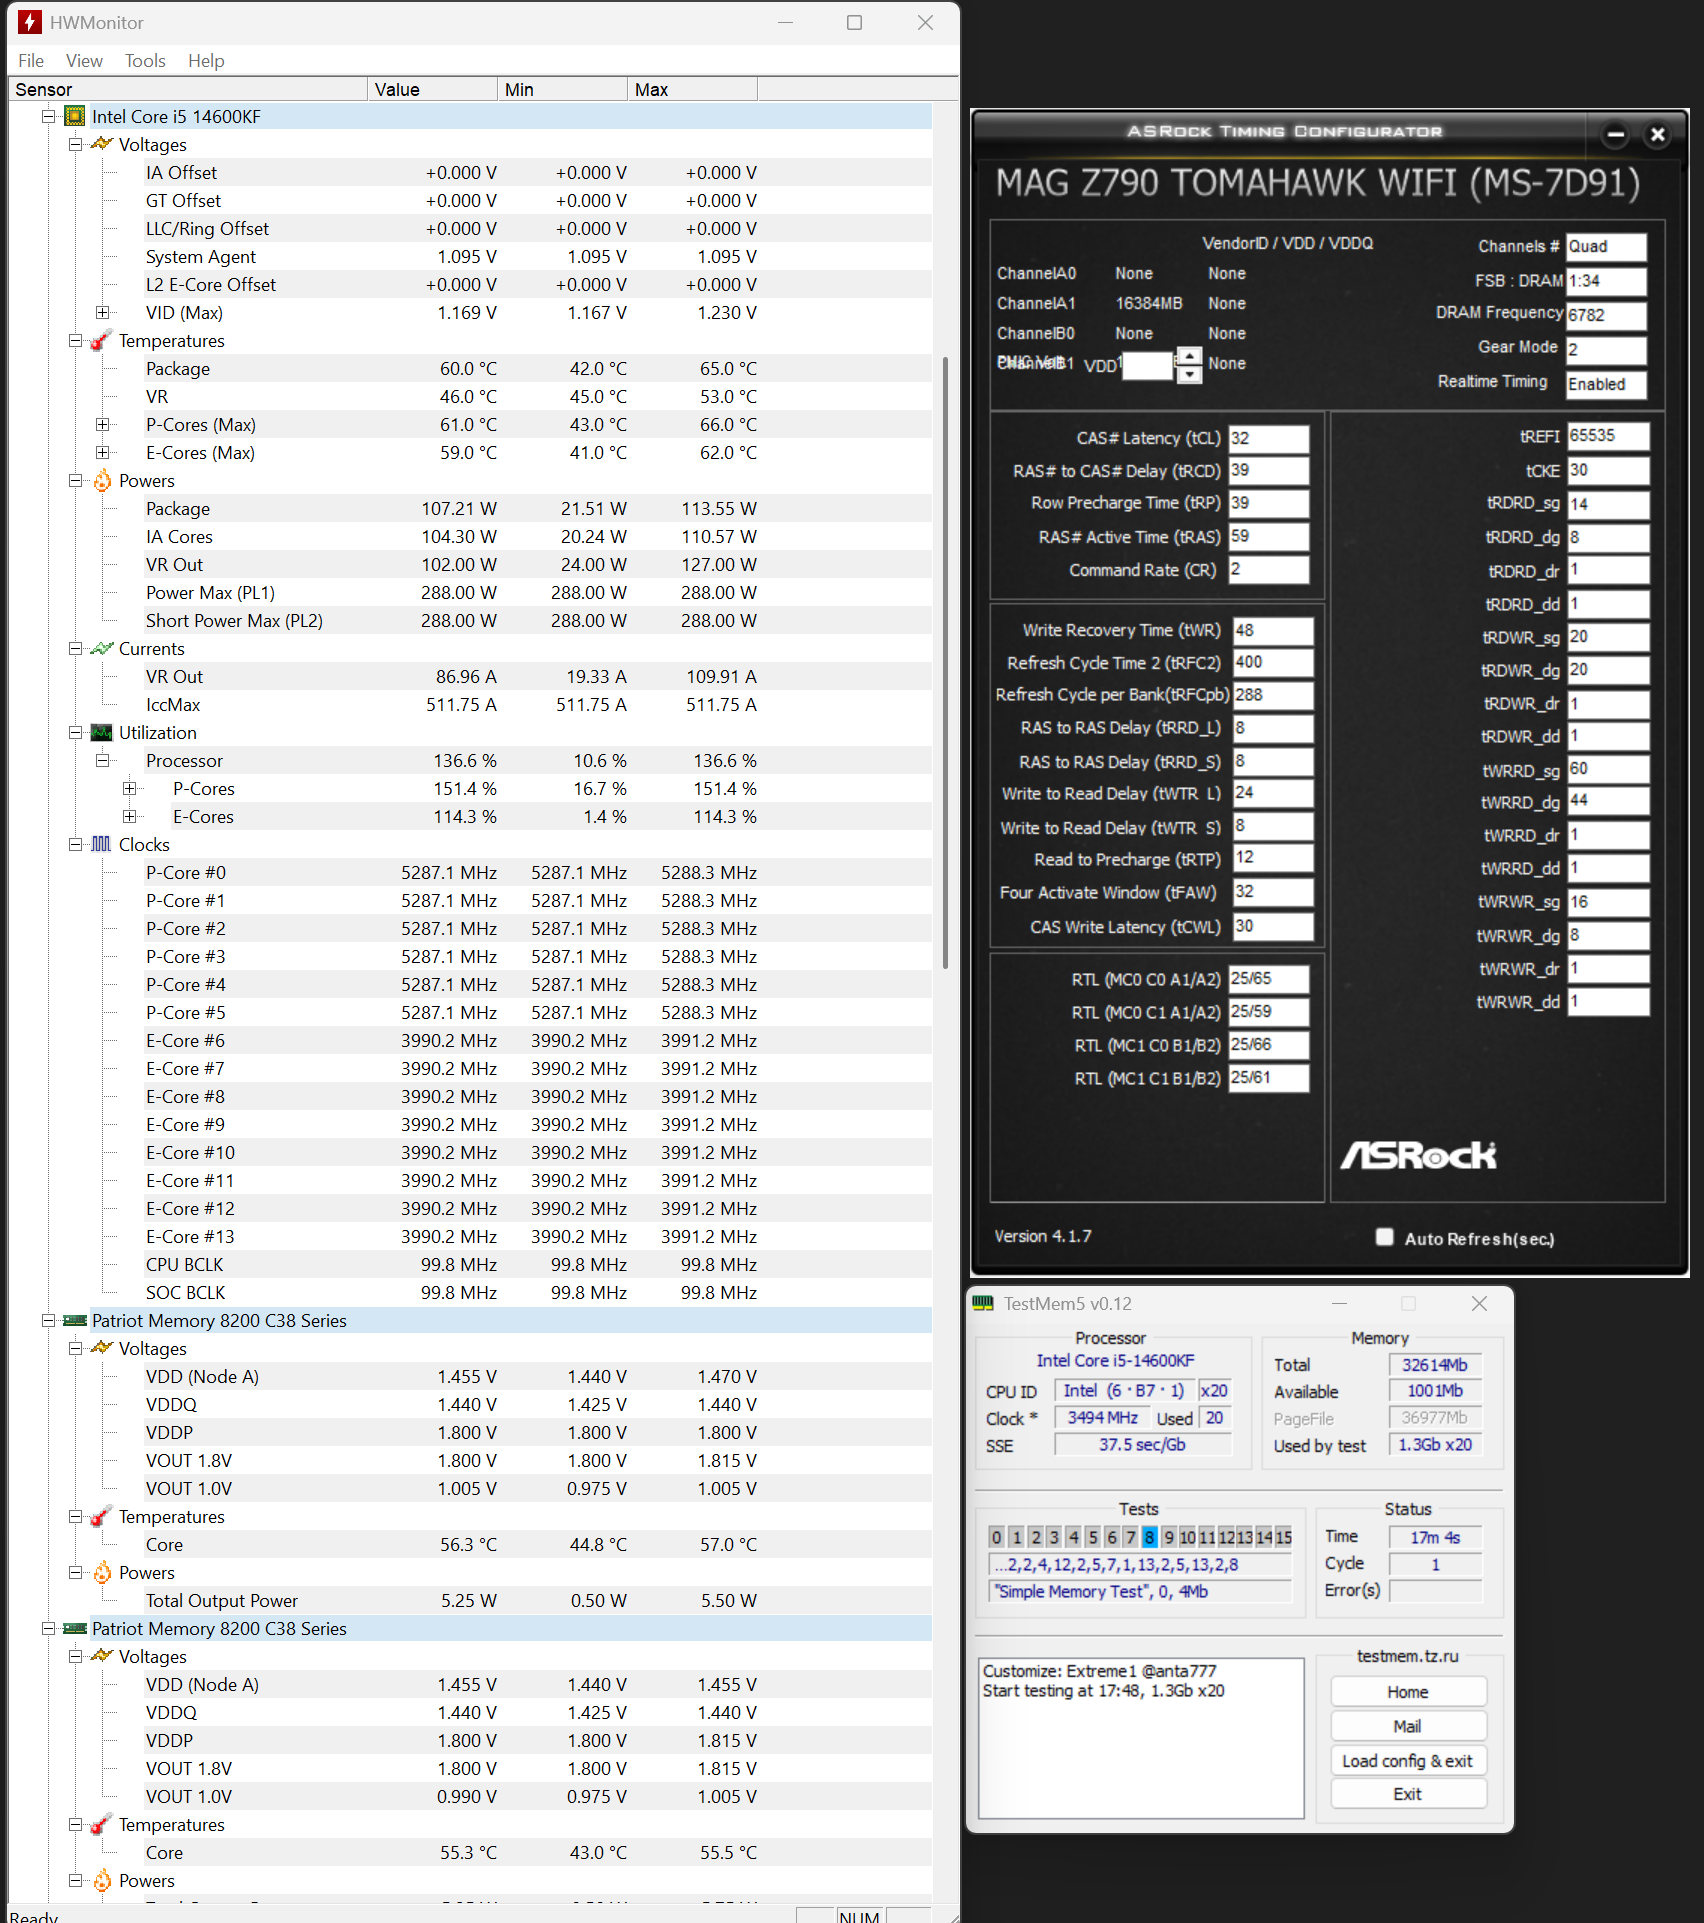This screenshot has width=1704, height=1923.
Task: Close the ASRock Timing Configurator window
Action: point(1657,135)
